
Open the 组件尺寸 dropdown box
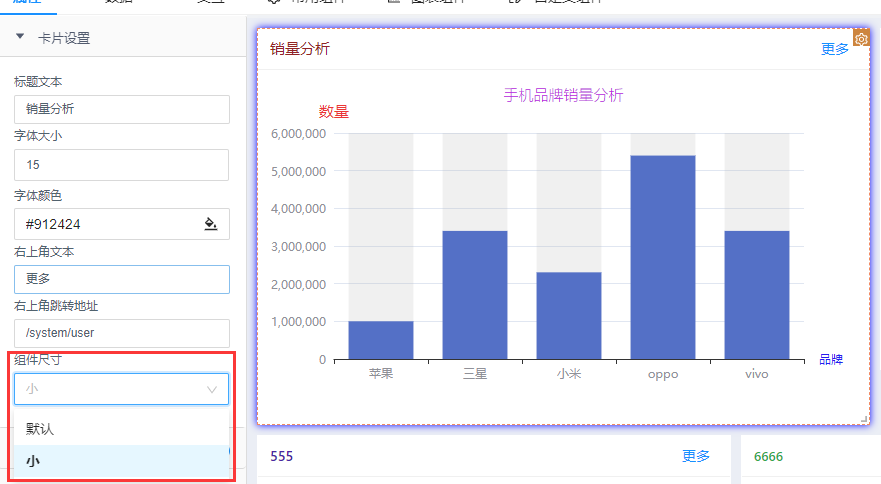point(121,389)
